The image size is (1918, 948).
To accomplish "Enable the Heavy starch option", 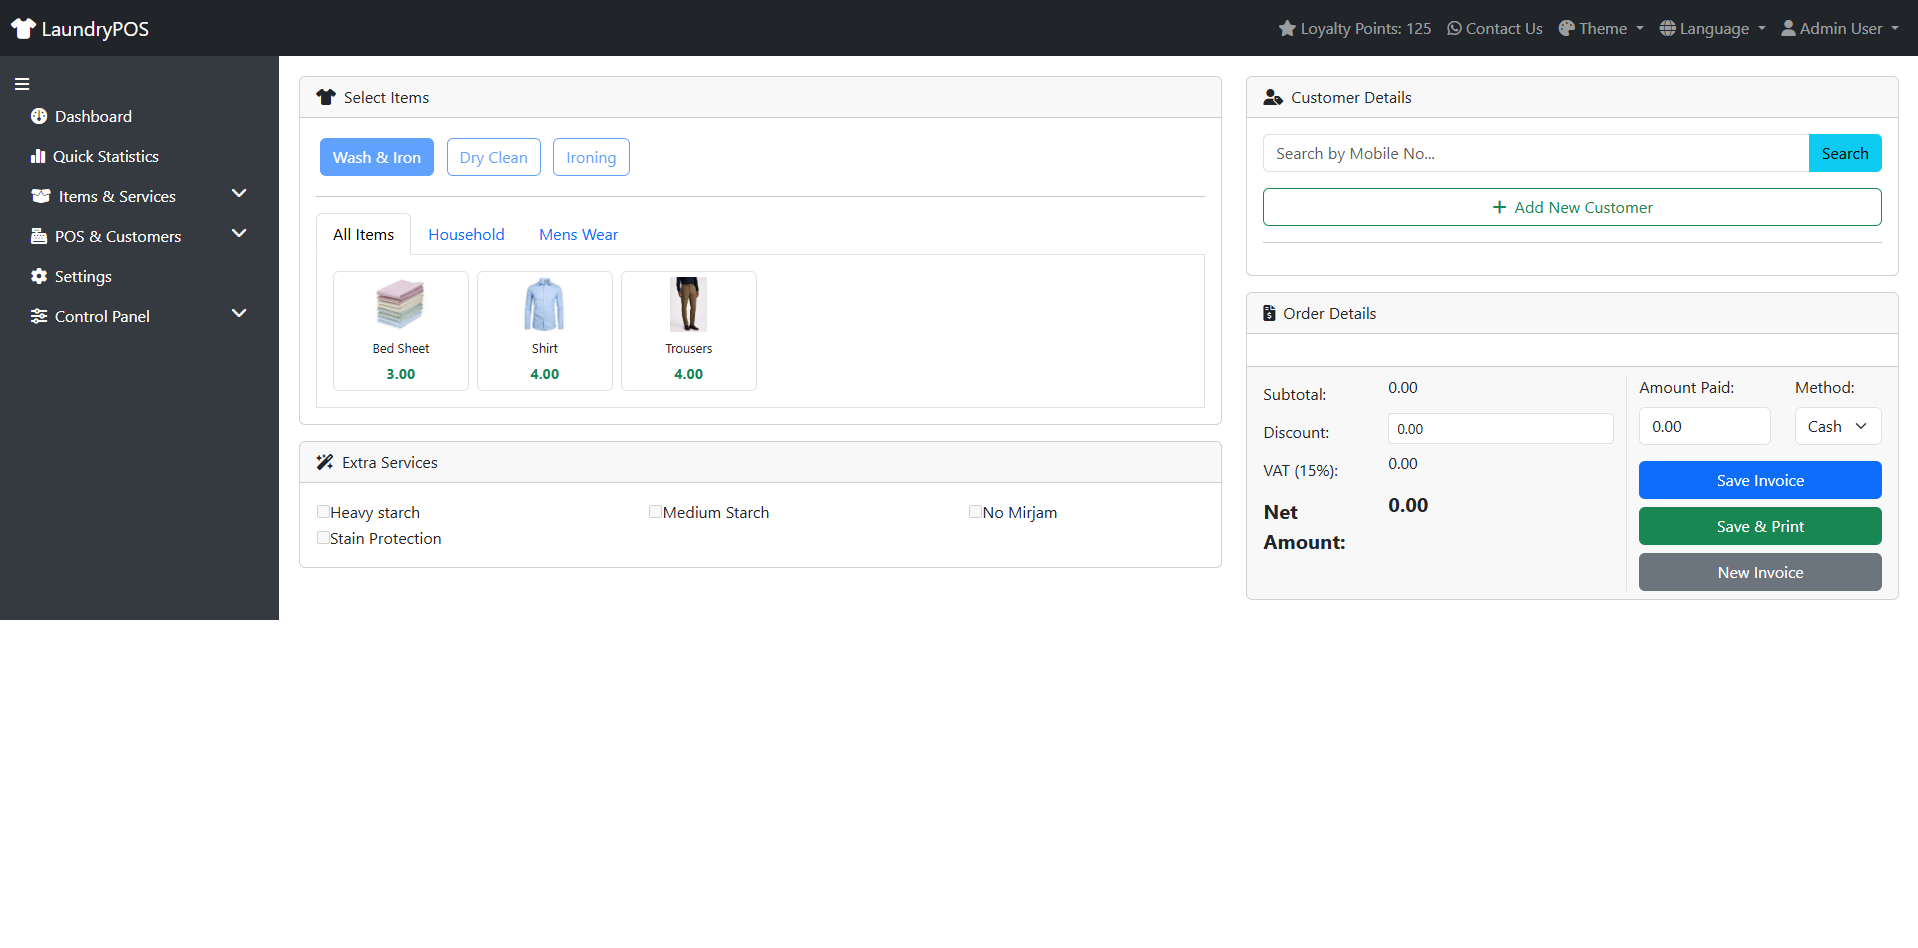I will 323,511.
